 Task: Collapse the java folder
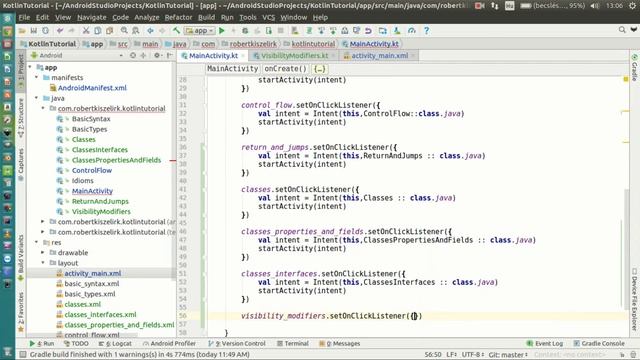click(x=37, y=98)
